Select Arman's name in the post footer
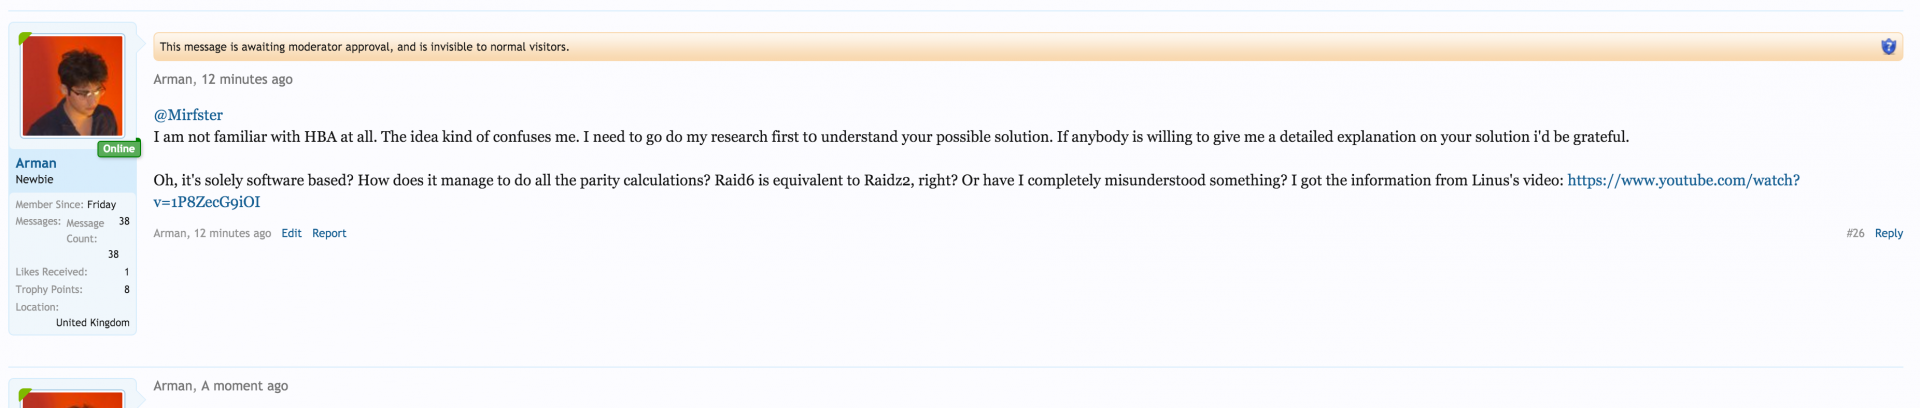1920x408 pixels. (170, 233)
